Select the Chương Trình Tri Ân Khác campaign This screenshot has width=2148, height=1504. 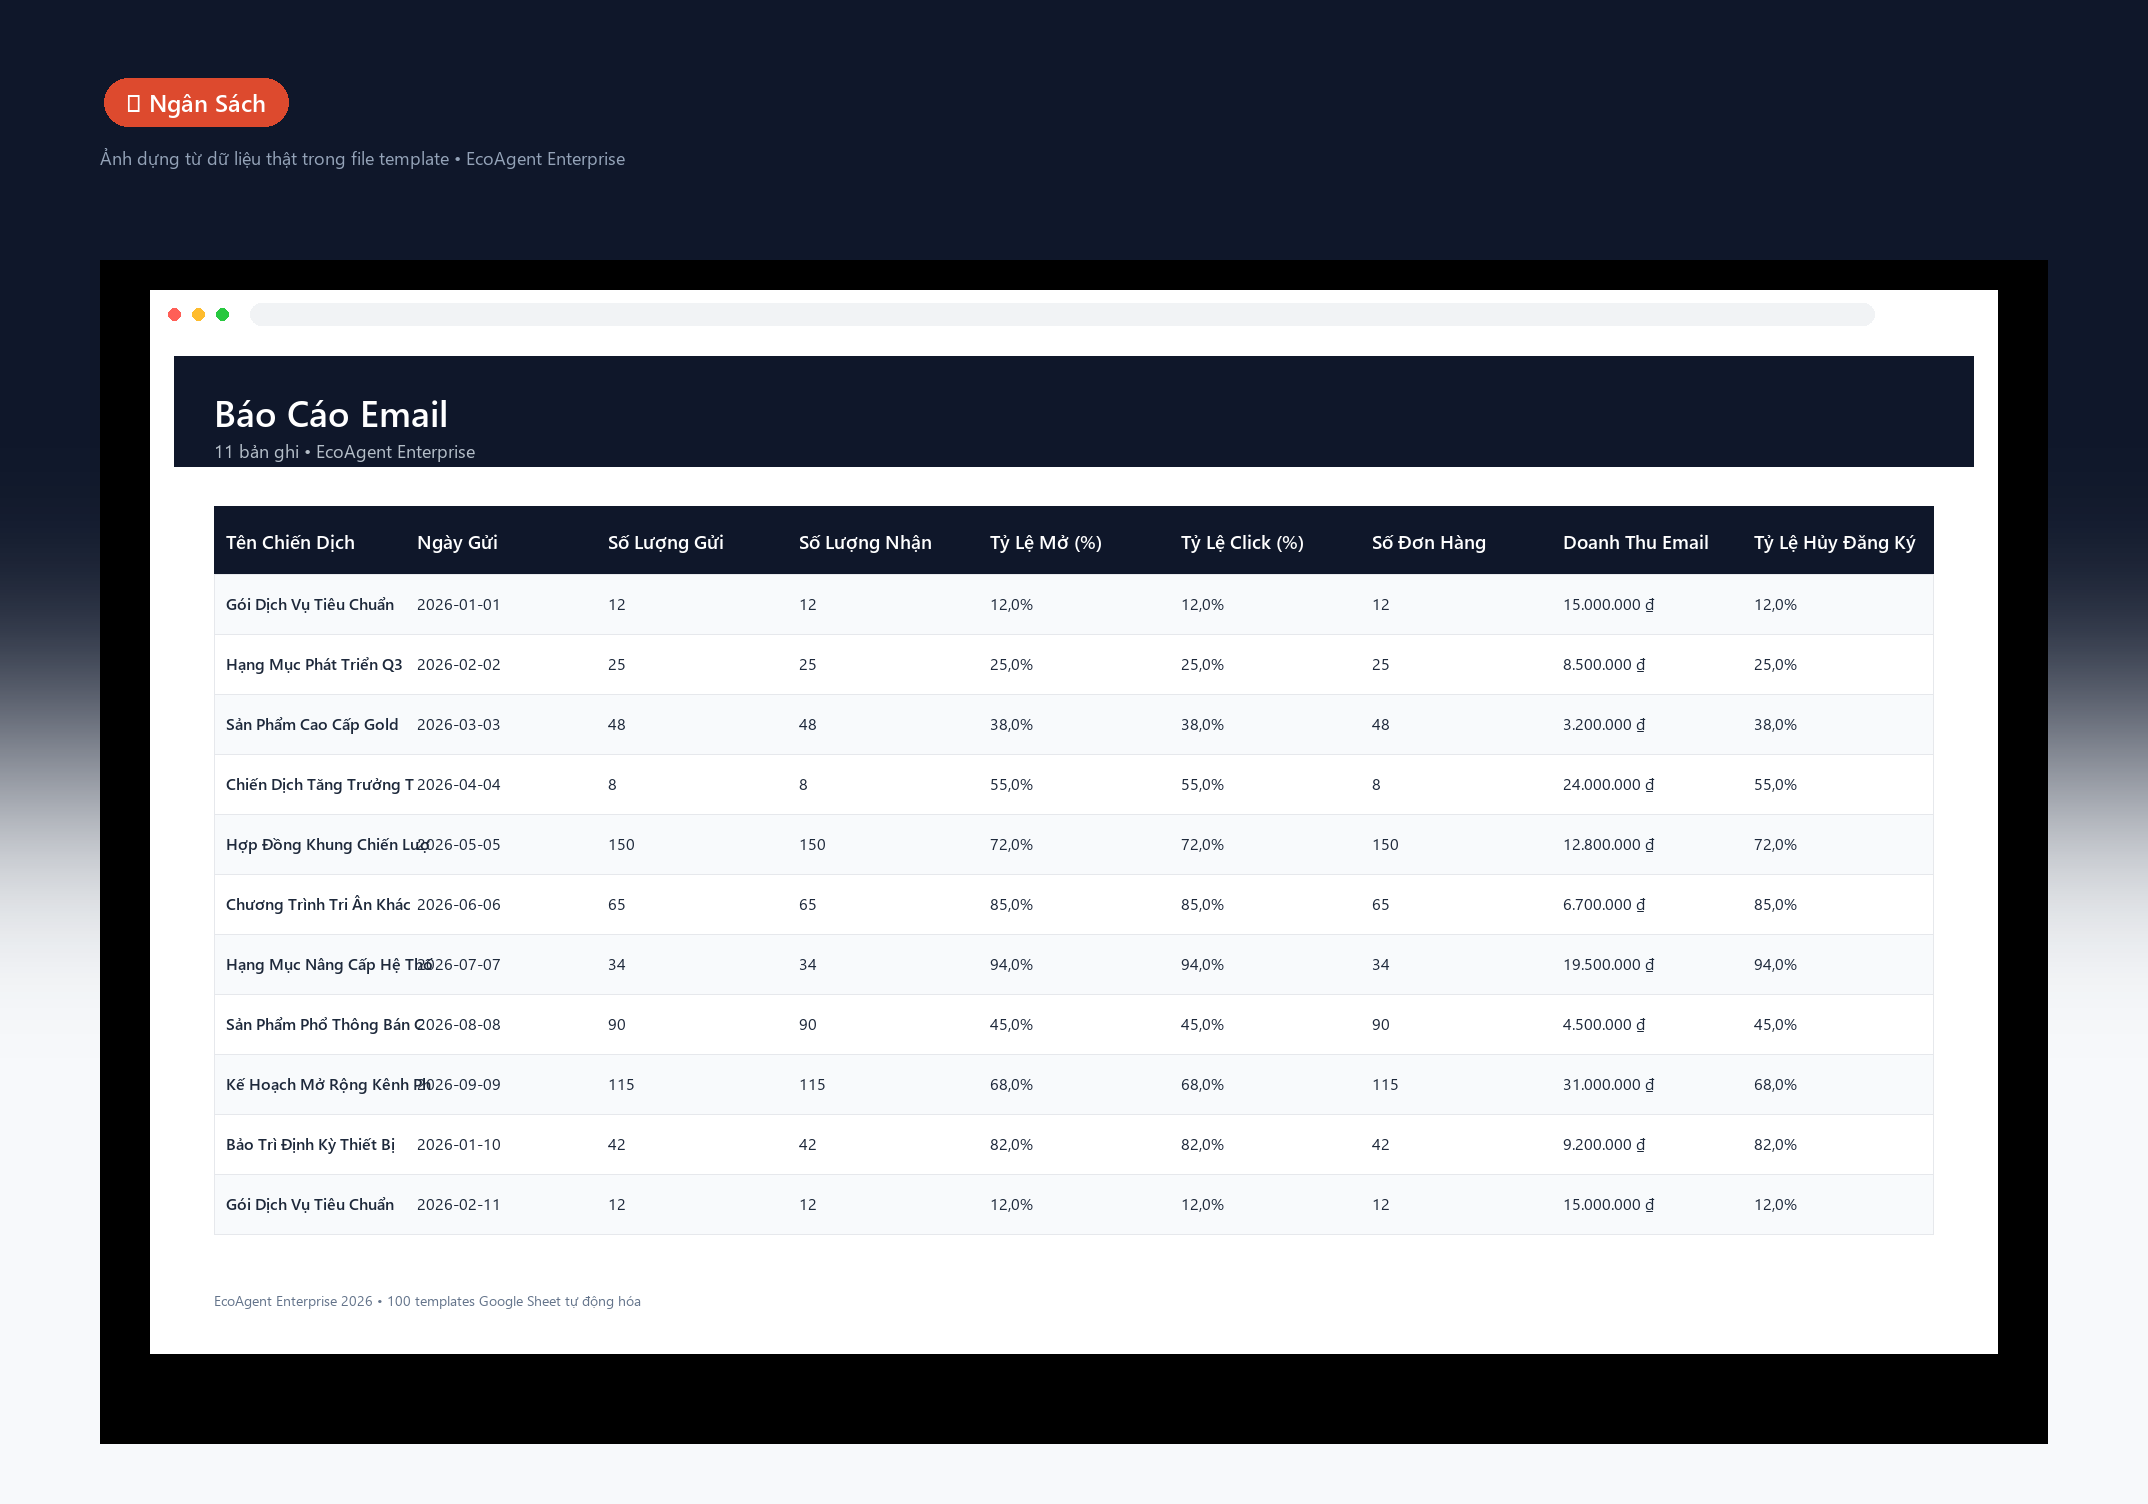pyautogui.click(x=318, y=905)
